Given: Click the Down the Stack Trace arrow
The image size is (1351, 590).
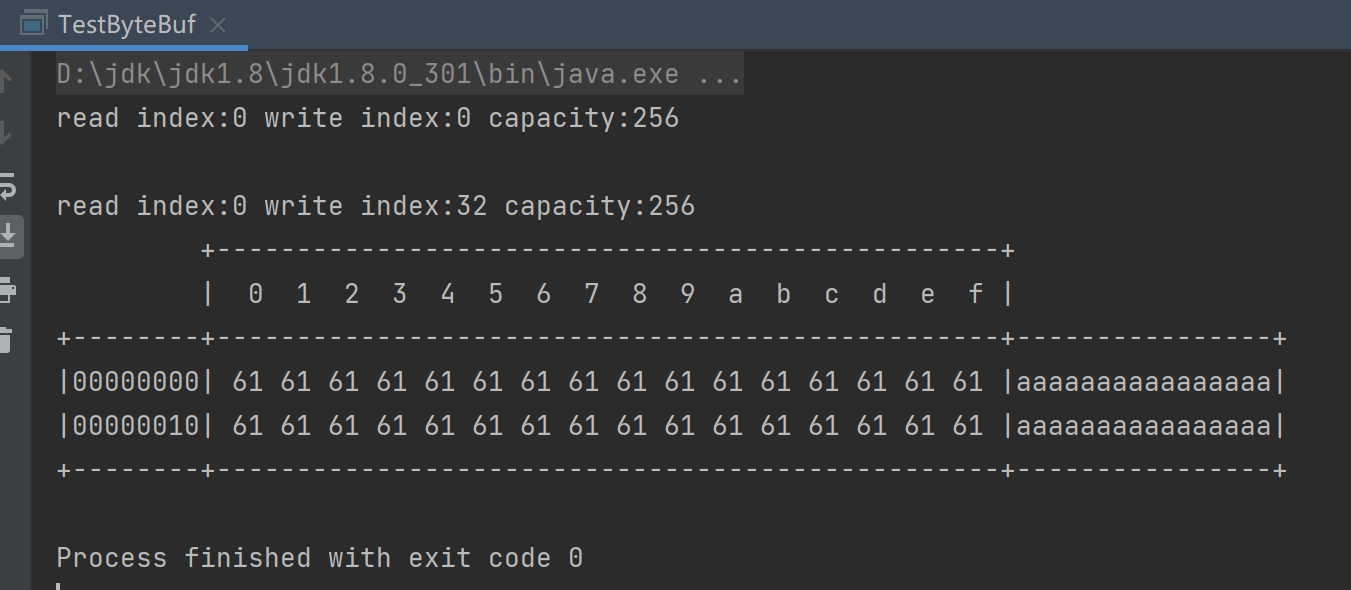Looking at the screenshot, I should pyautogui.click(x=7, y=132).
